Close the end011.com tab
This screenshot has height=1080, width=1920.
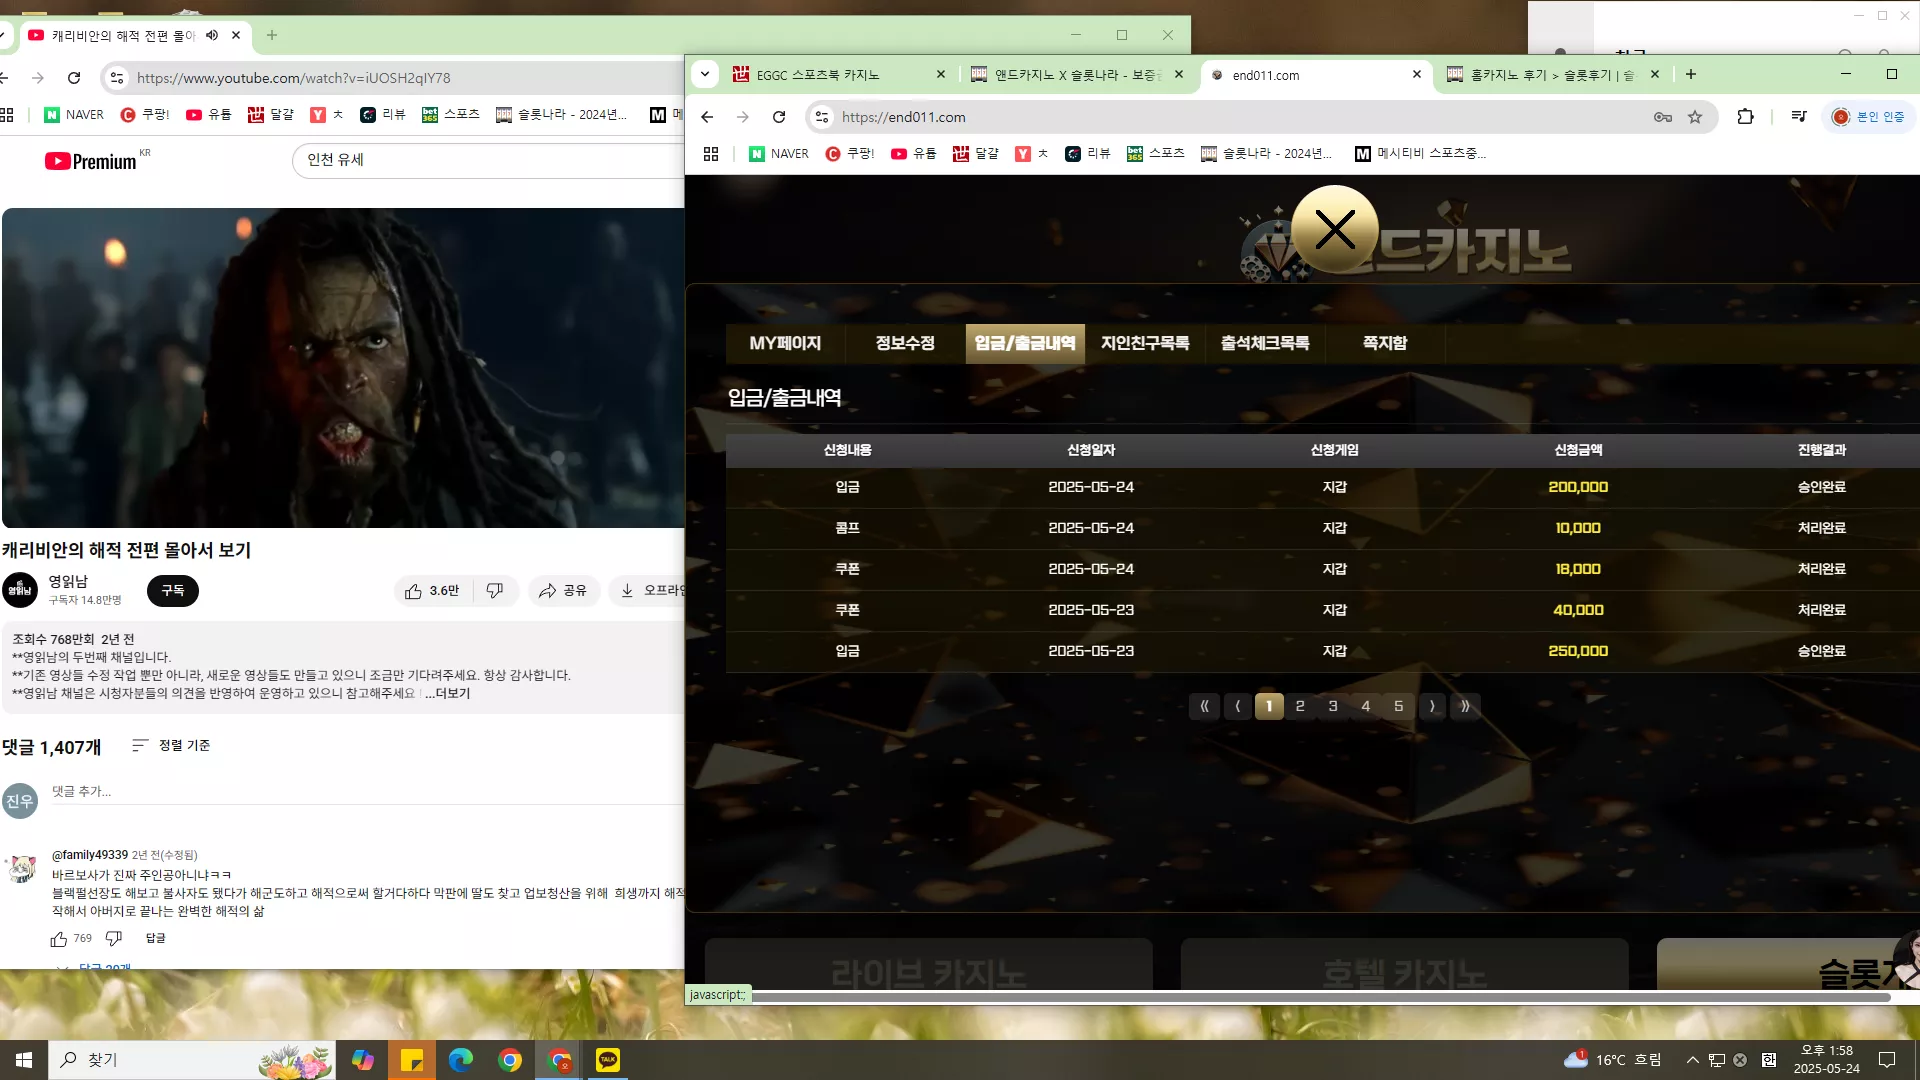click(1417, 74)
